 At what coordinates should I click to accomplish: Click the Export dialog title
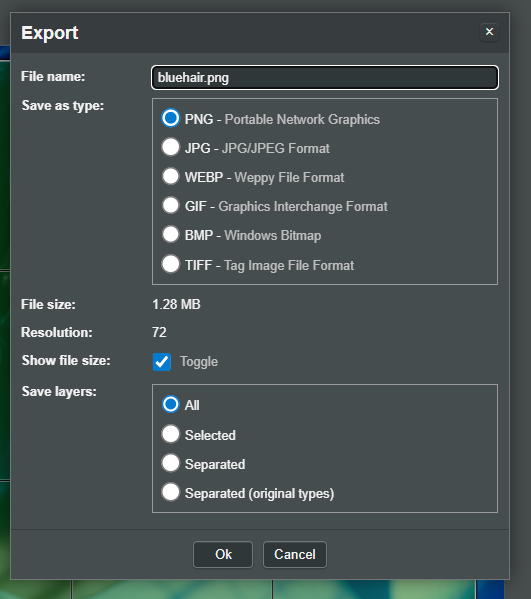(50, 33)
